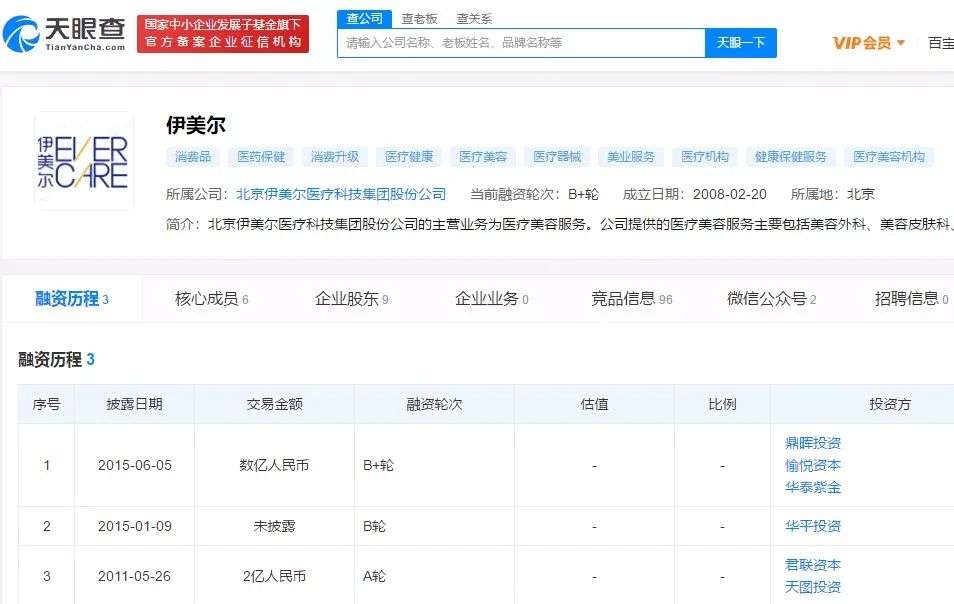Image resolution: width=954 pixels, height=604 pixels.
Task: Select the 美业服务 tag
Action: point(631,157)
